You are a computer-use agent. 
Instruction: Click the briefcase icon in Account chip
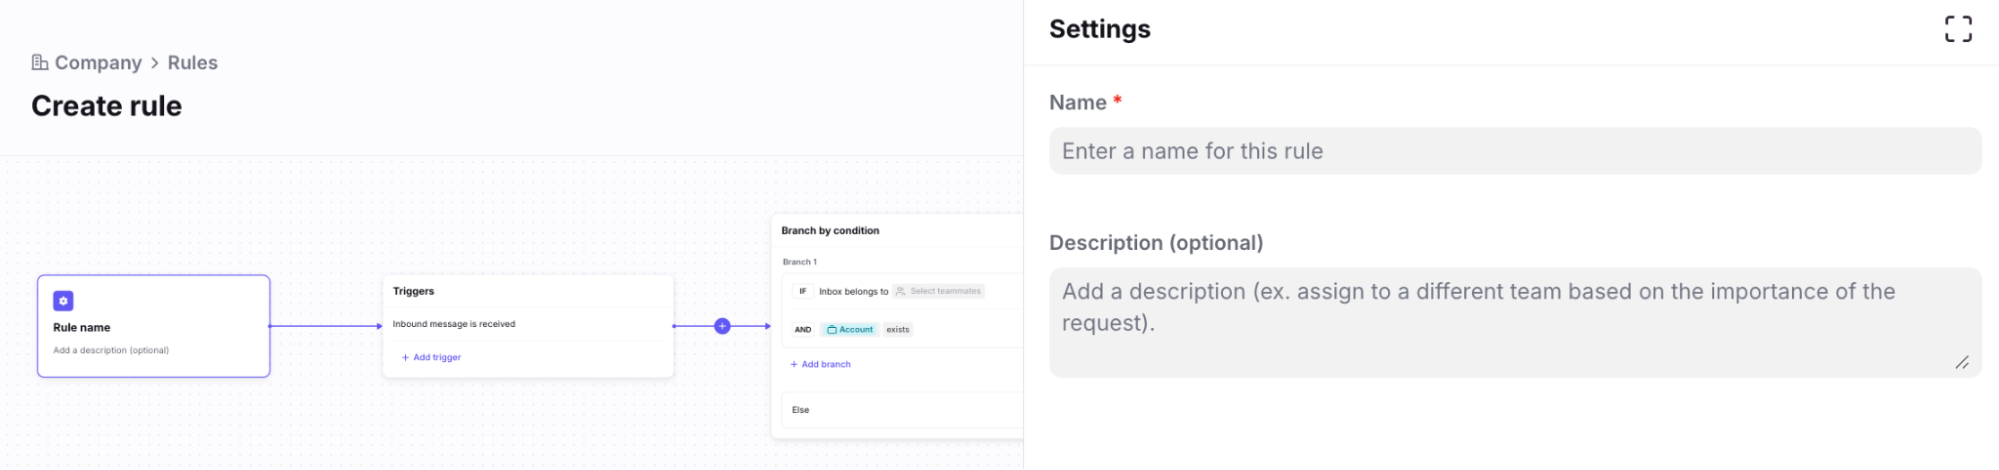click(x=832, y=330)
